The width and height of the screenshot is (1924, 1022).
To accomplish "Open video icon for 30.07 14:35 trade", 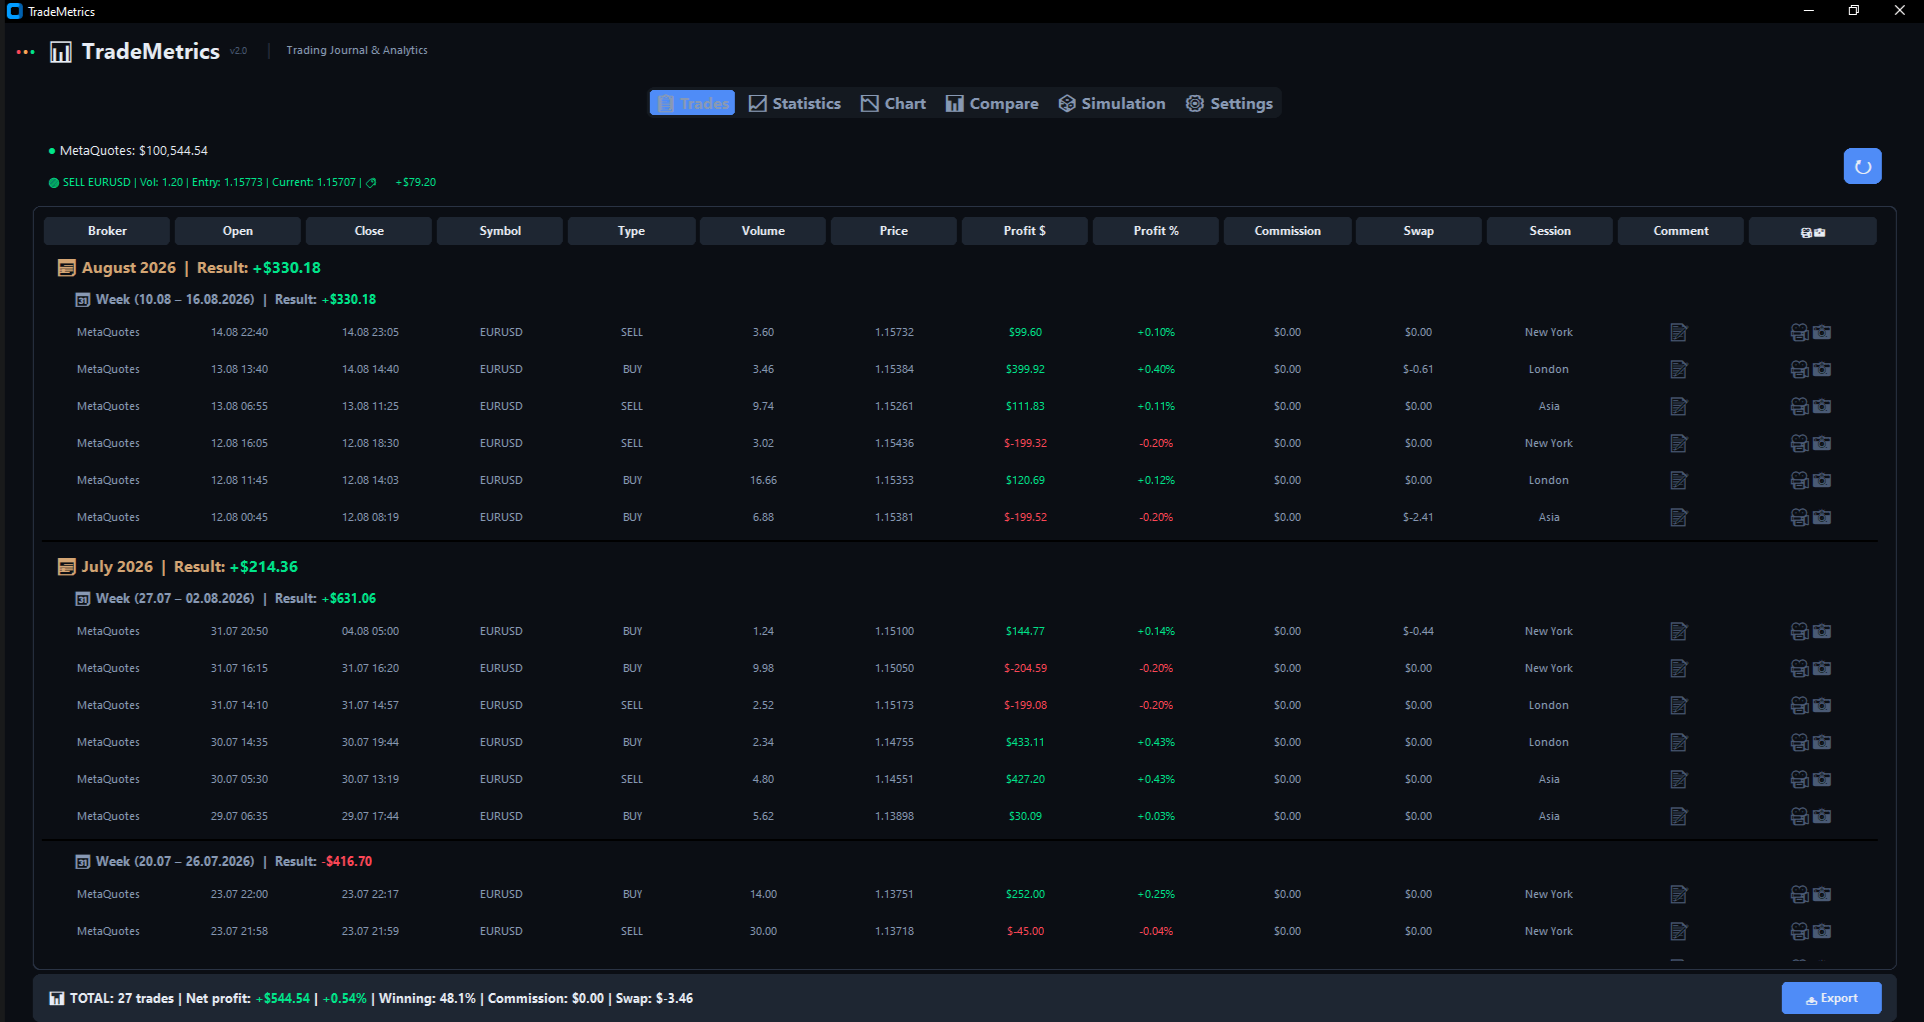I will pos(1799,742).
